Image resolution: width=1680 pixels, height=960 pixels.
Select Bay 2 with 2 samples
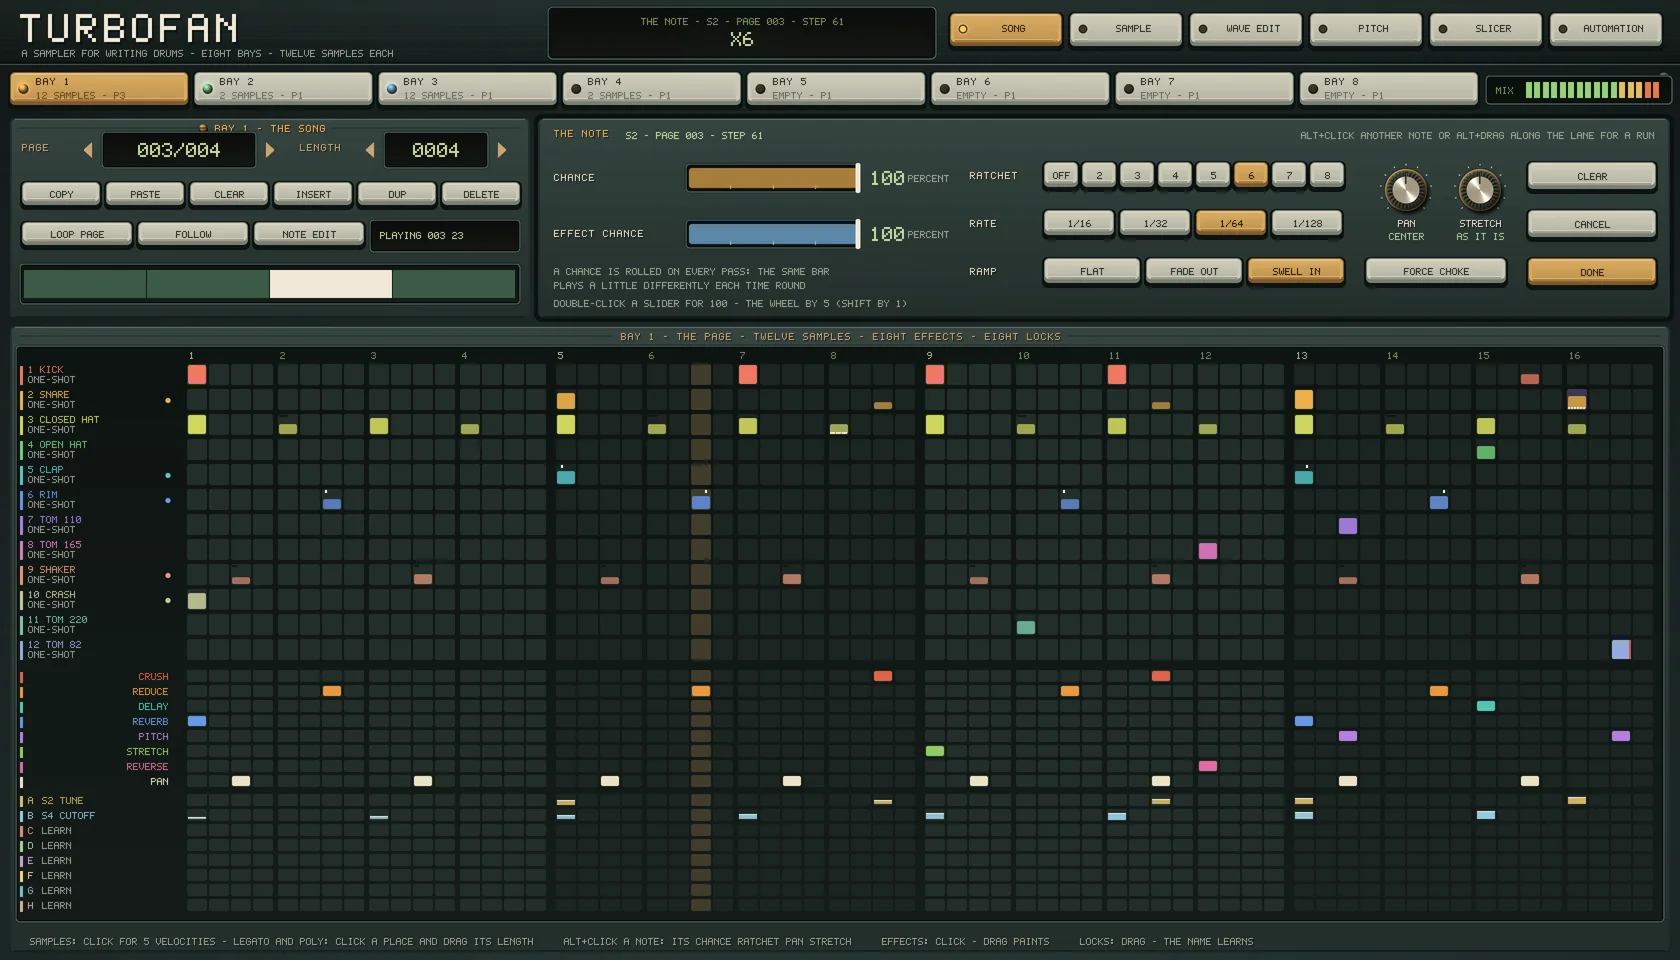283,88
